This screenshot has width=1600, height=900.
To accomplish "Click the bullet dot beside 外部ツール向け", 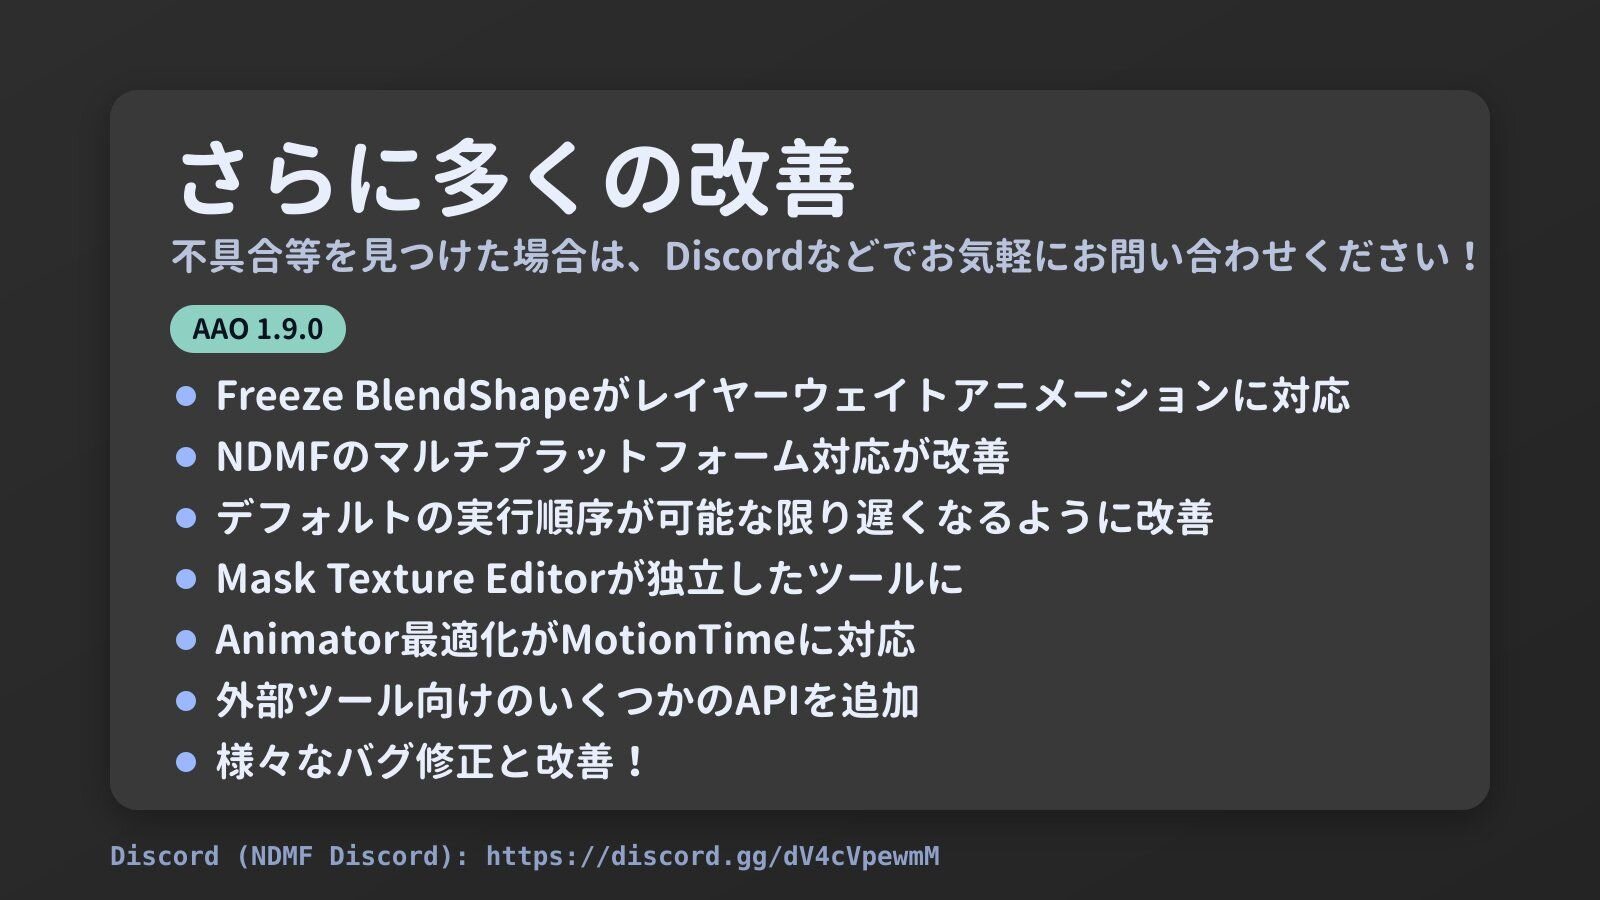I will tap(186, 701).
